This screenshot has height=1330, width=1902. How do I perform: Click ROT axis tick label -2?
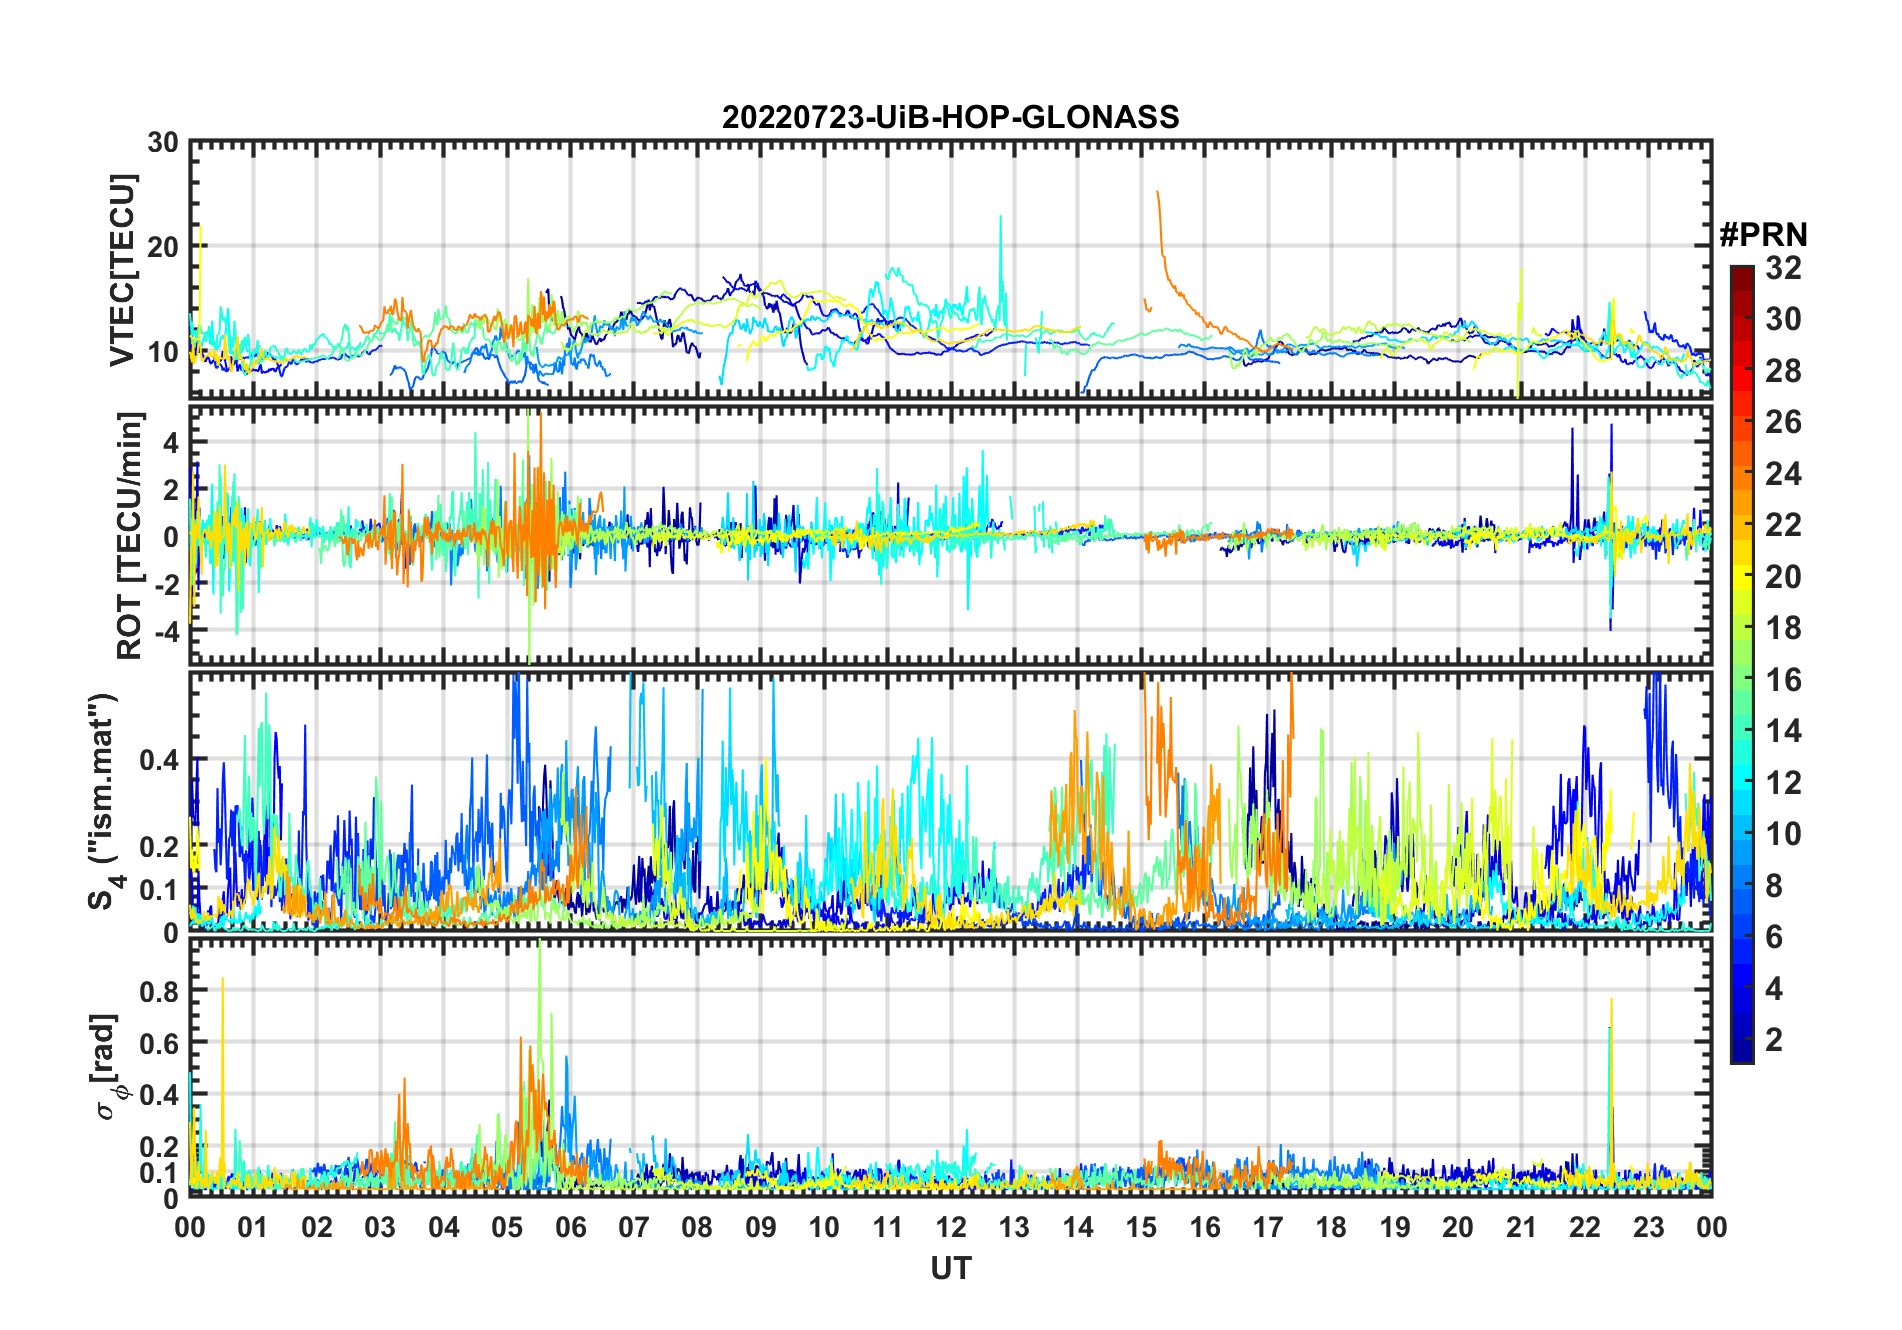166,583
